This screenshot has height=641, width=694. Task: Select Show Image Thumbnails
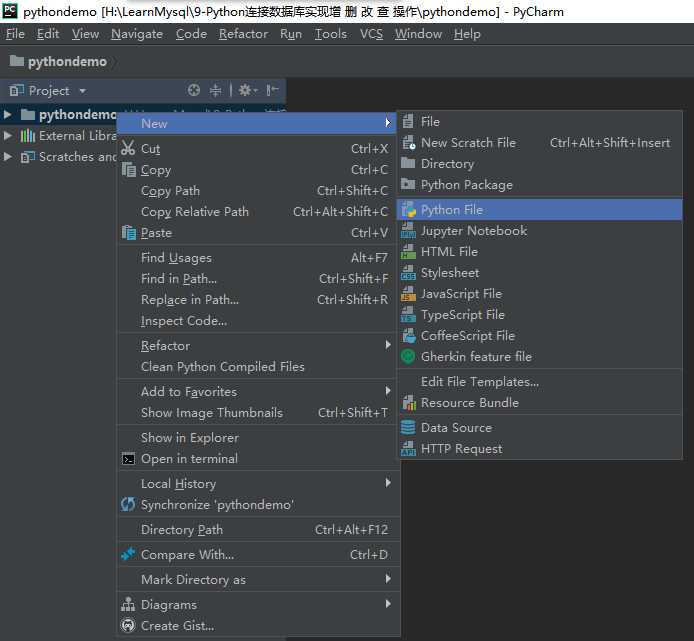point(258,413)
